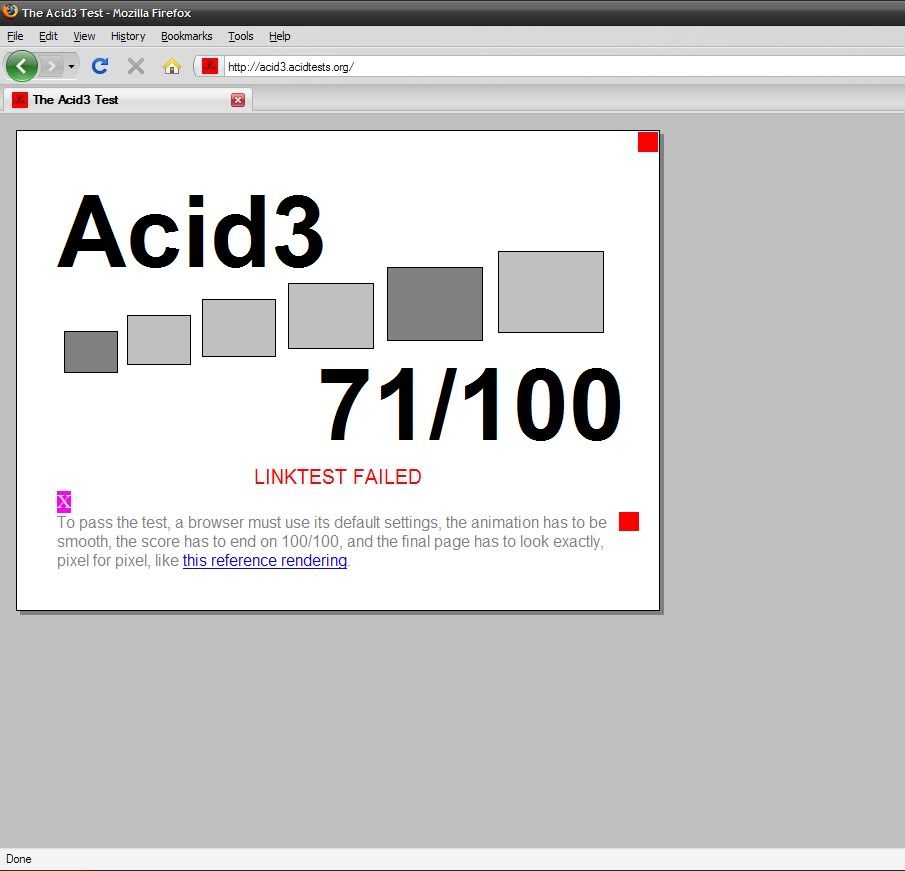Follow the 'this reference rendering' link
Image resolution: width=905 pixels, height=871 pixels.
[265, 560]
